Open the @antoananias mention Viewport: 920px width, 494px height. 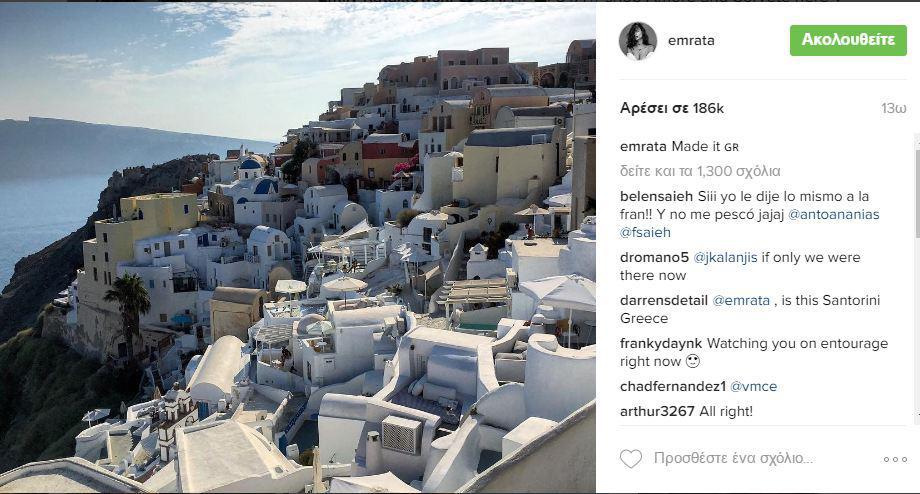(x=833, y=215)
